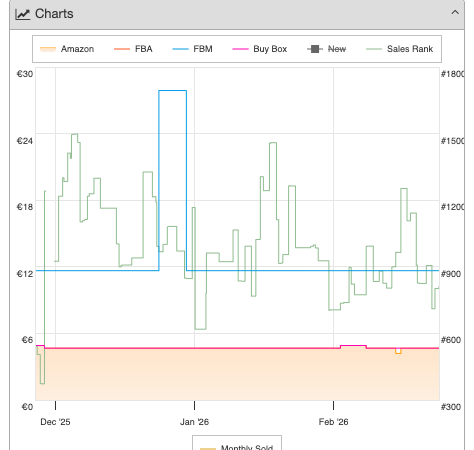The height and width of the screenshot is (450, 474).
Task: Click the €18 price axis label
Action: 25,207
